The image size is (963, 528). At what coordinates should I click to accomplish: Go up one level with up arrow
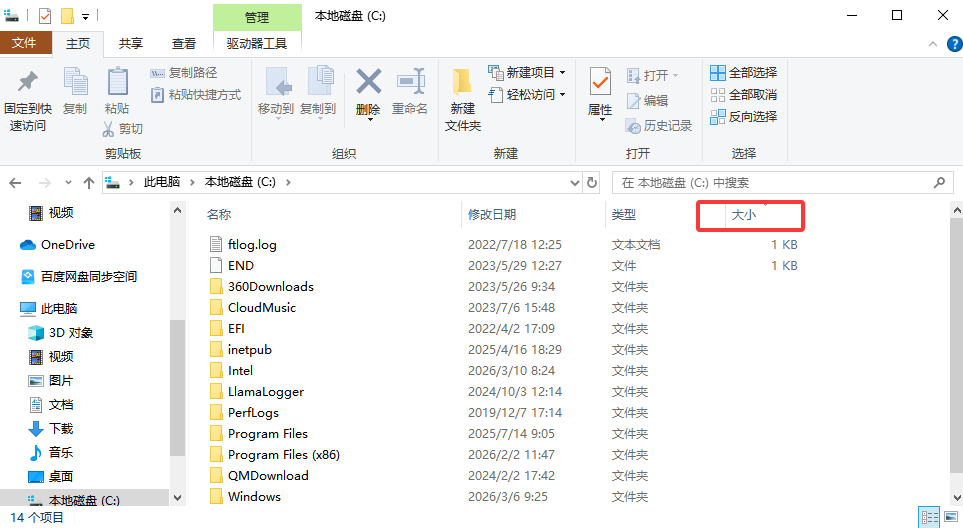[x=89, y=183]
